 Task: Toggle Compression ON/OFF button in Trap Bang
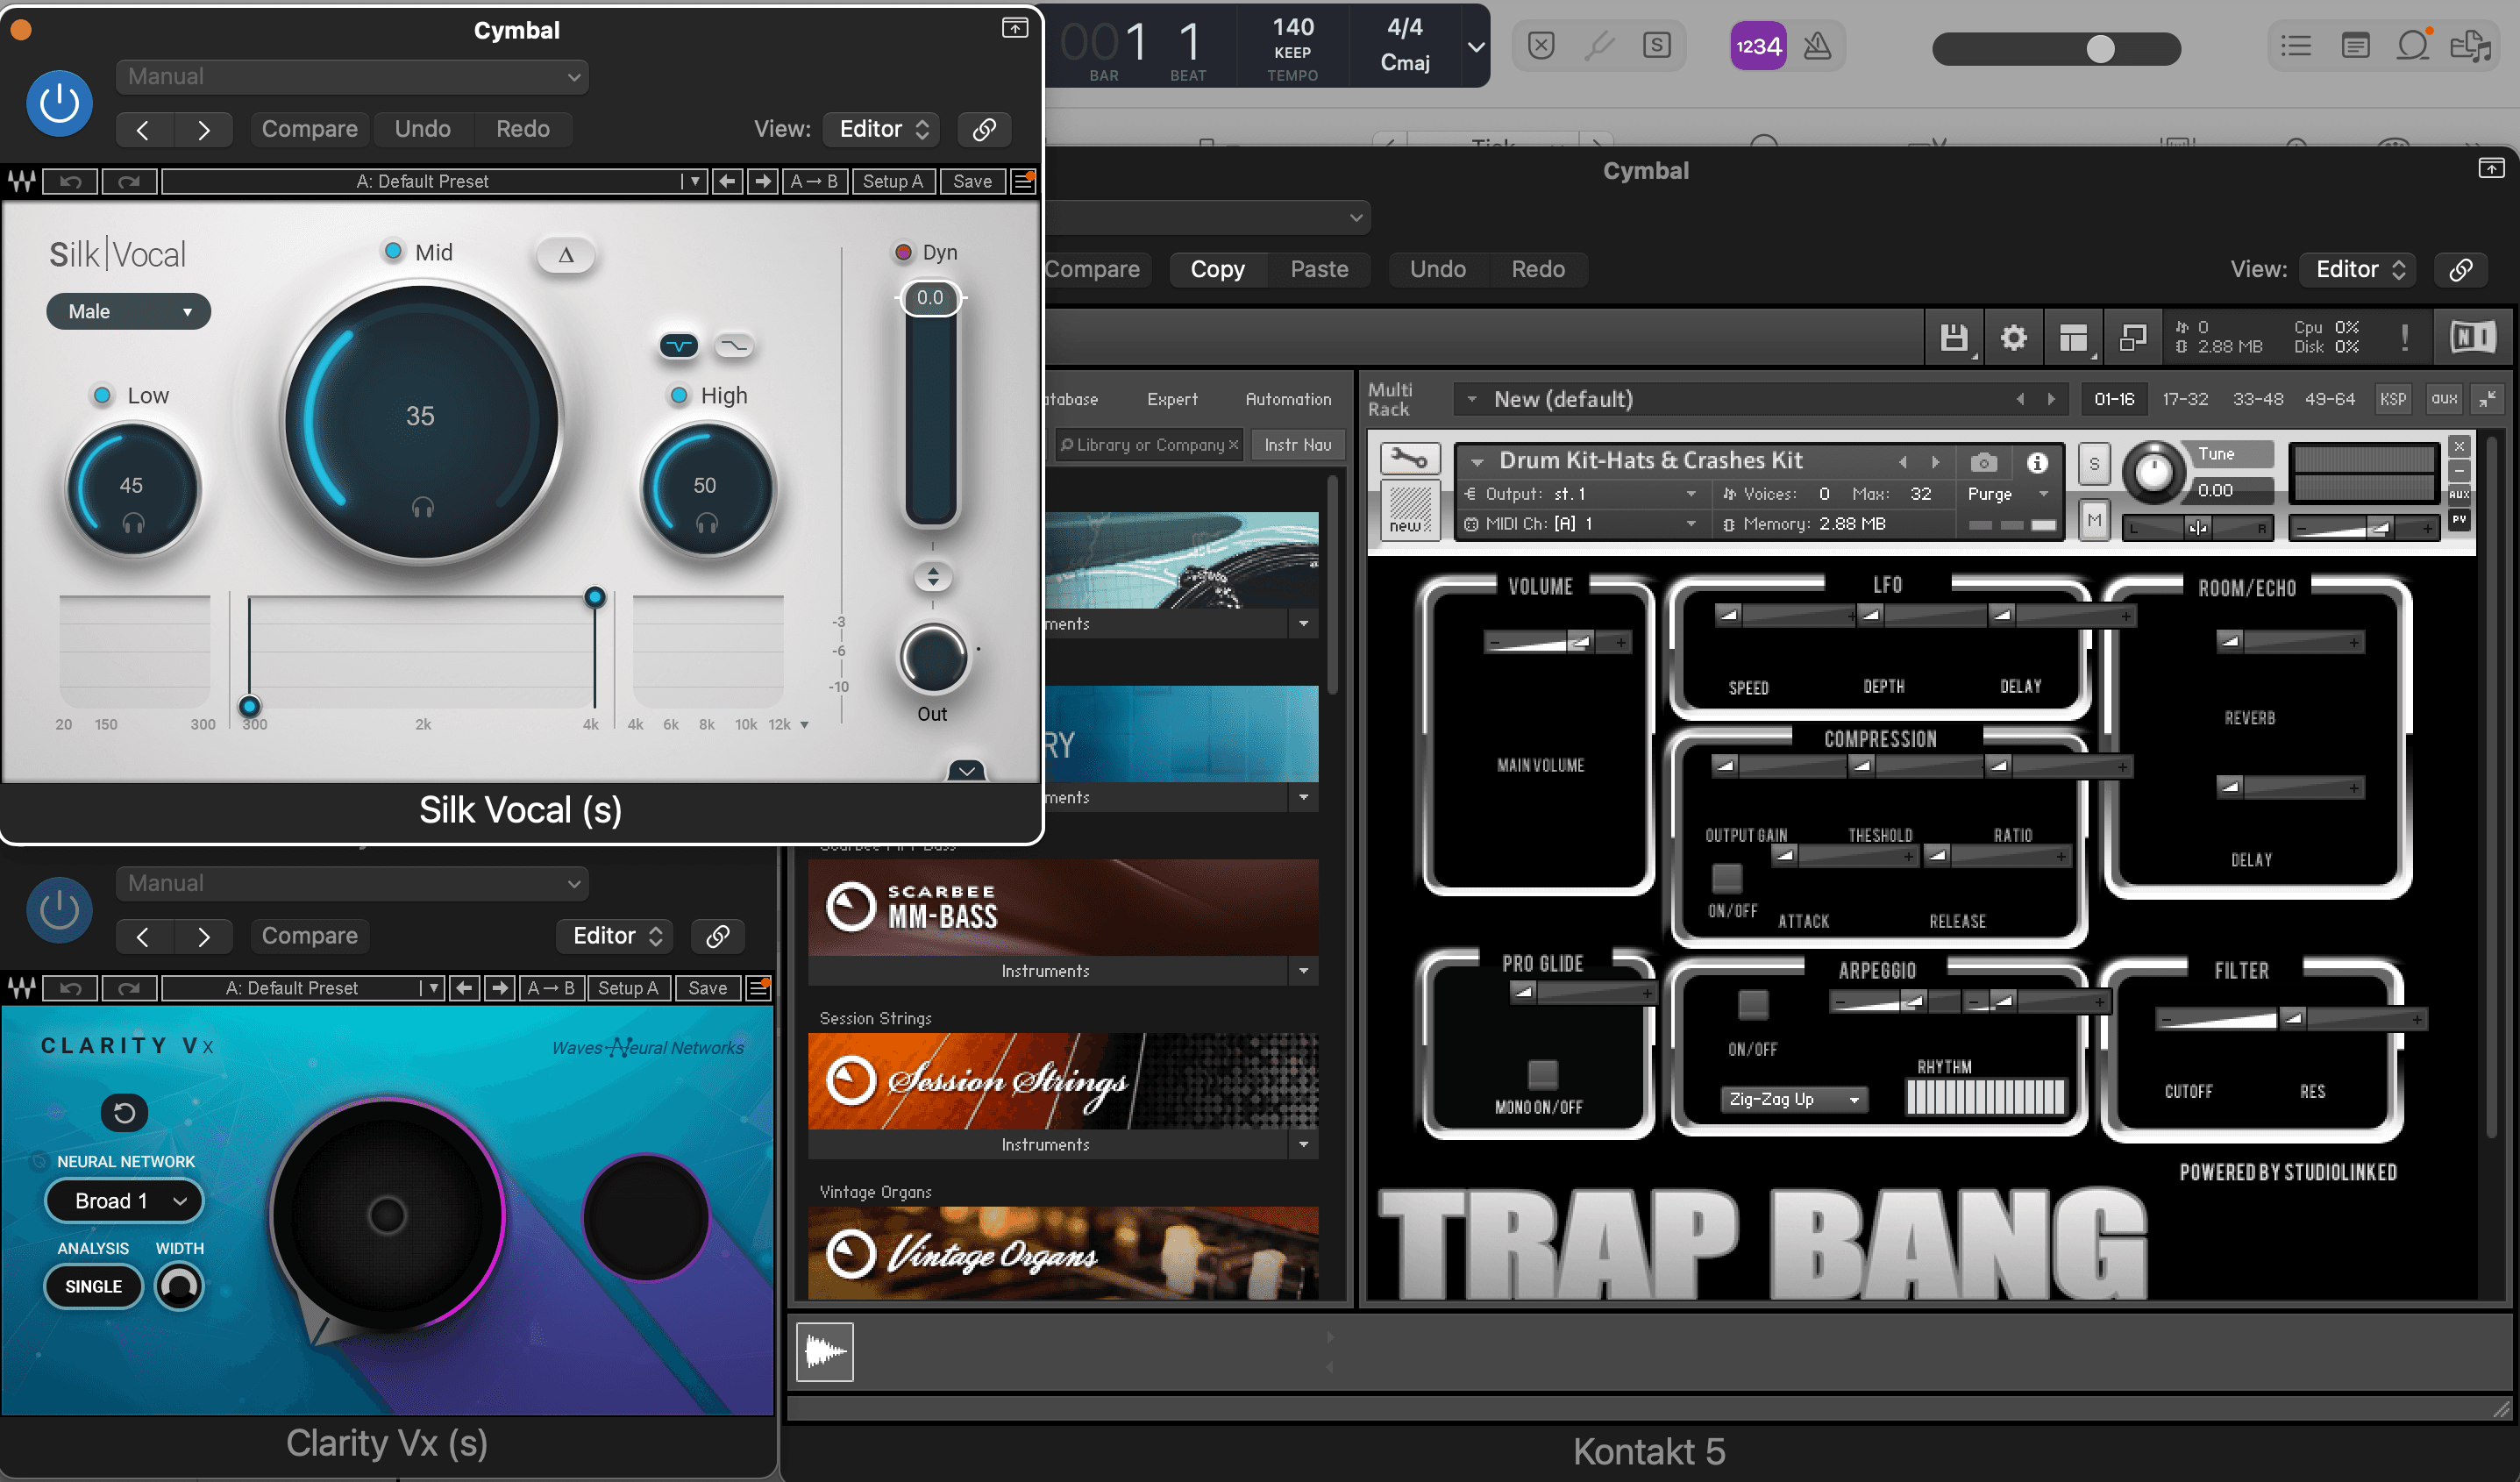pos(1726,878)
